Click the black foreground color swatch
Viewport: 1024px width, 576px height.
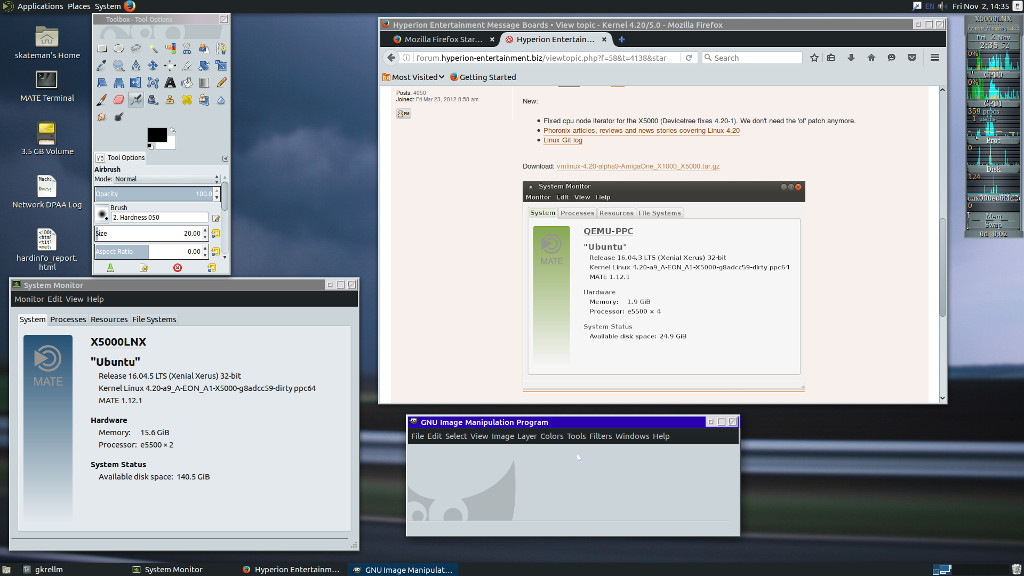point(157,135)
